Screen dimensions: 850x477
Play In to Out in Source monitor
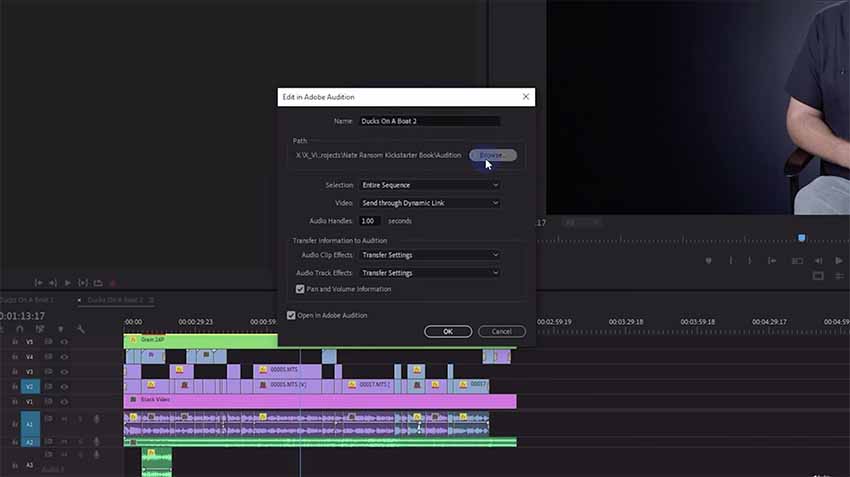click(82, 283)
